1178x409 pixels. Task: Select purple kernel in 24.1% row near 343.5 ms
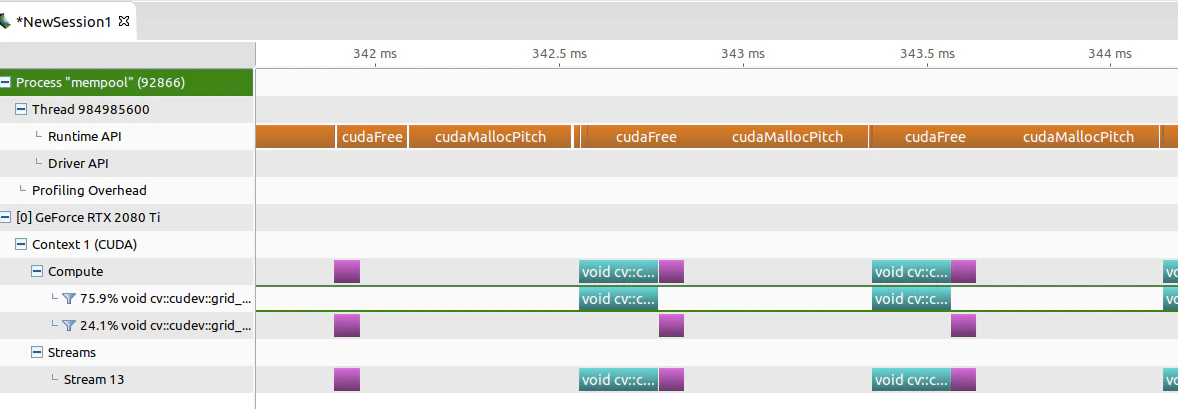point(963,326)
